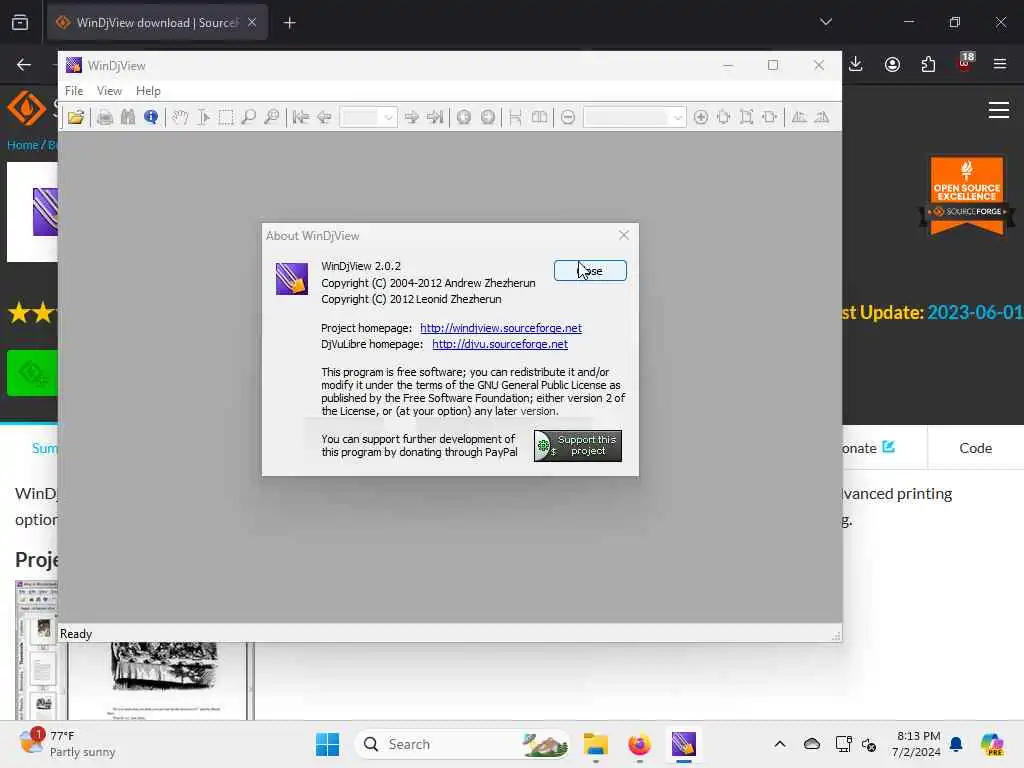This screenshot has width=1024, height=768.
Task: Show hidden system tray icons
Action: tap(780, 744)
